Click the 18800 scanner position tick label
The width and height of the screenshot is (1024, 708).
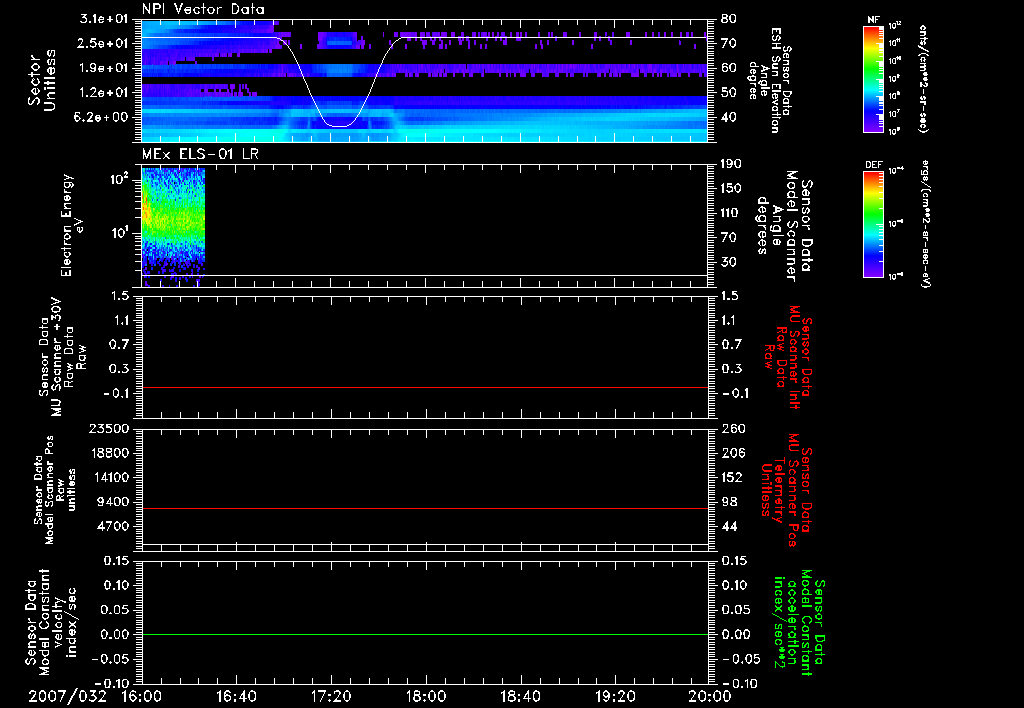click(x=112, y=453)
